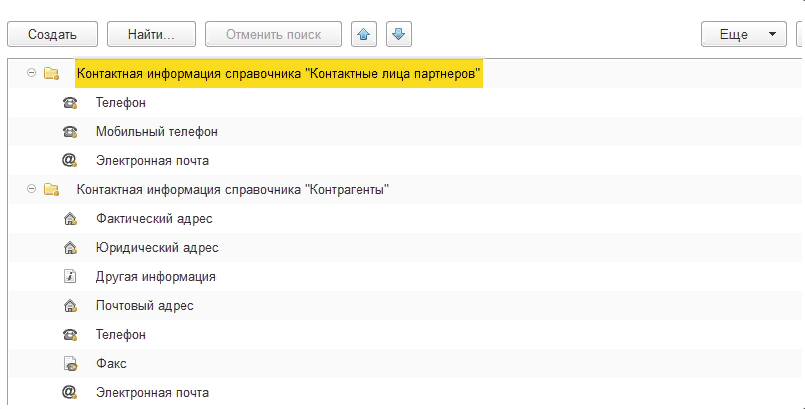805x409 pixels.
Task: Collapse the Контрагенты contact information group
Action: tap(32, 189)
